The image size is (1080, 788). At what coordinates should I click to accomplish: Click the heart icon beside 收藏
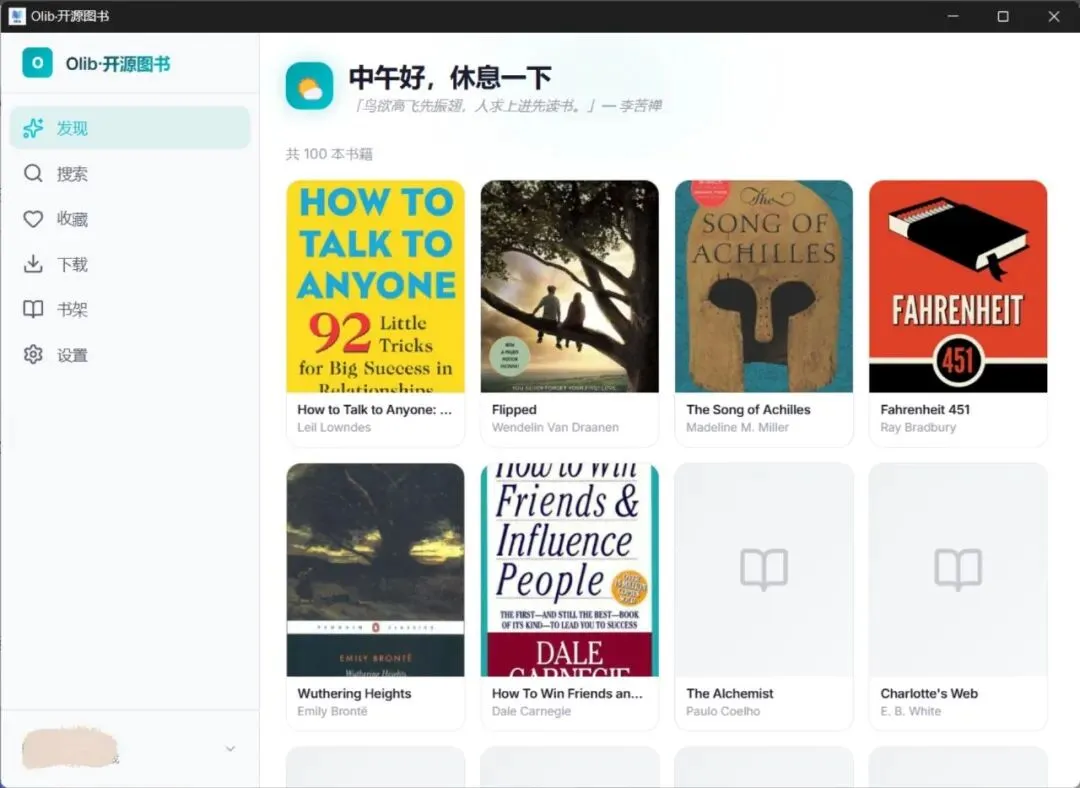[33, 219]
